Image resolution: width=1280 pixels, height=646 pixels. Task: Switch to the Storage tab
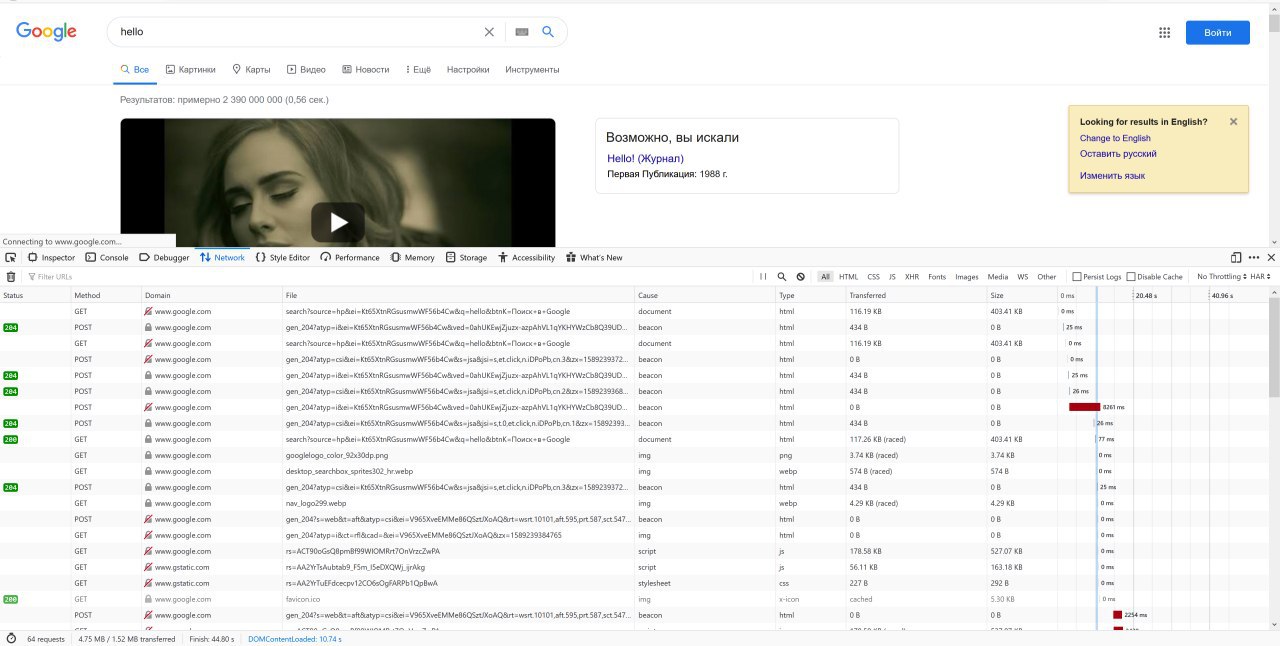[465, 257]
